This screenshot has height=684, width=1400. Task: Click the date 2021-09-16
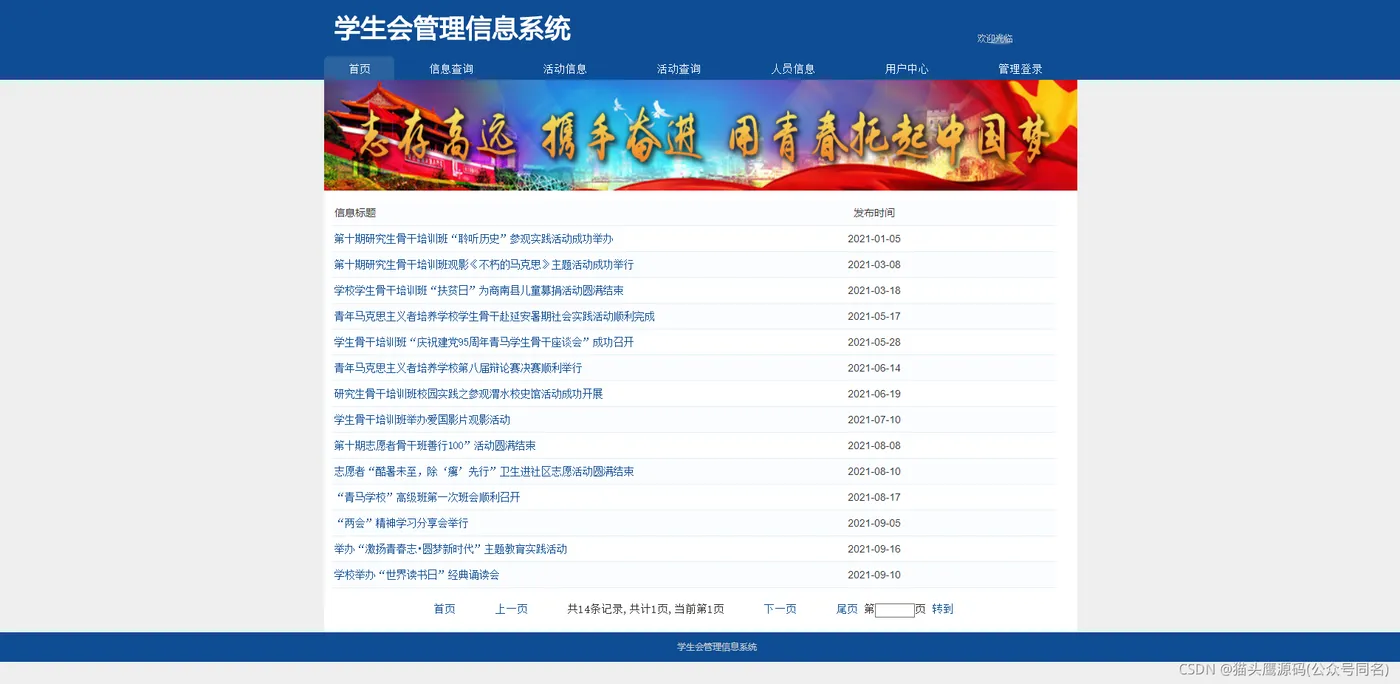coord(874,549)
